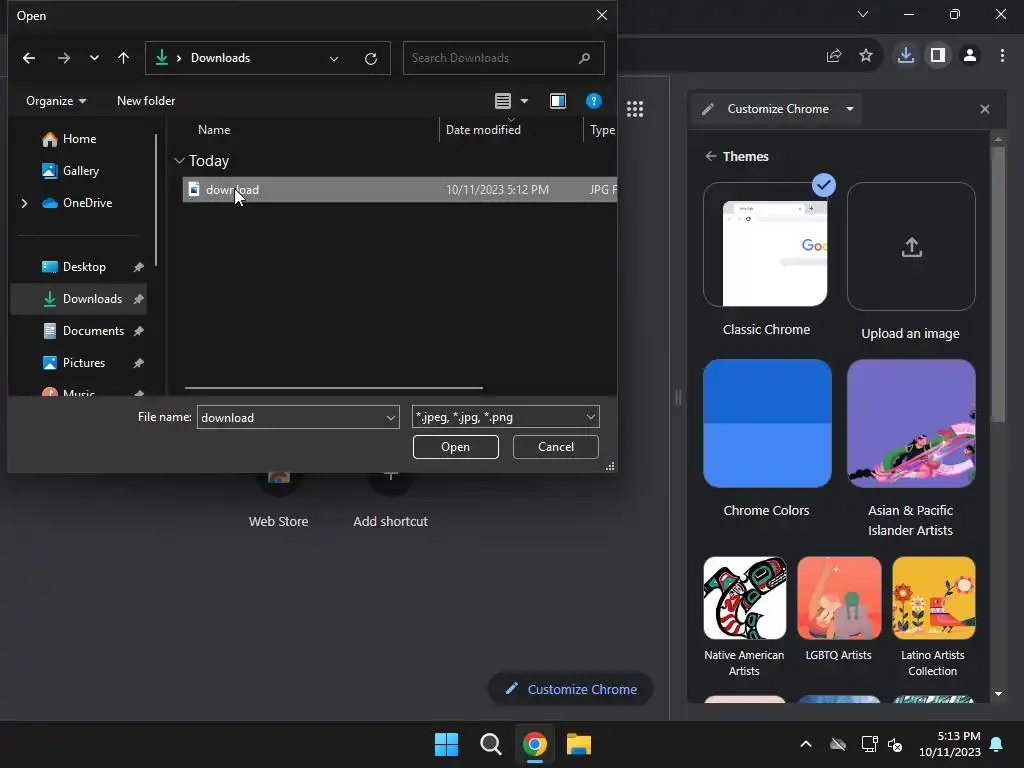Collapse the Today group
The height and width of the screenshot is (768, 1024).
click(180, 161)
